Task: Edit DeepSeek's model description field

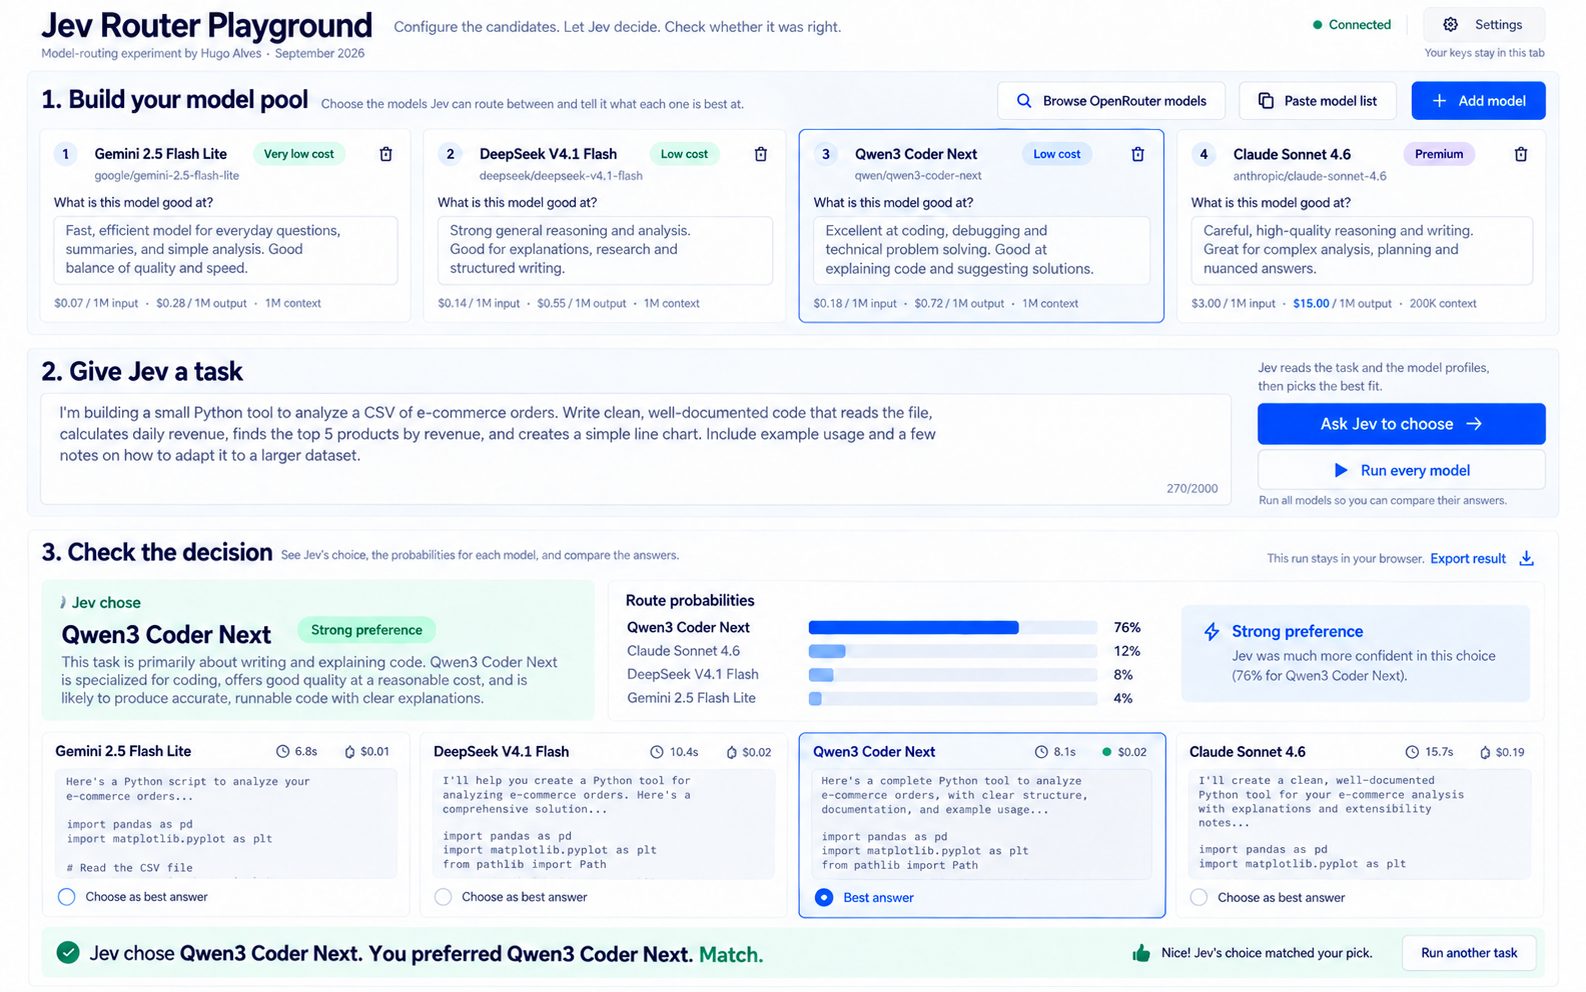Action: pos(605,250)
